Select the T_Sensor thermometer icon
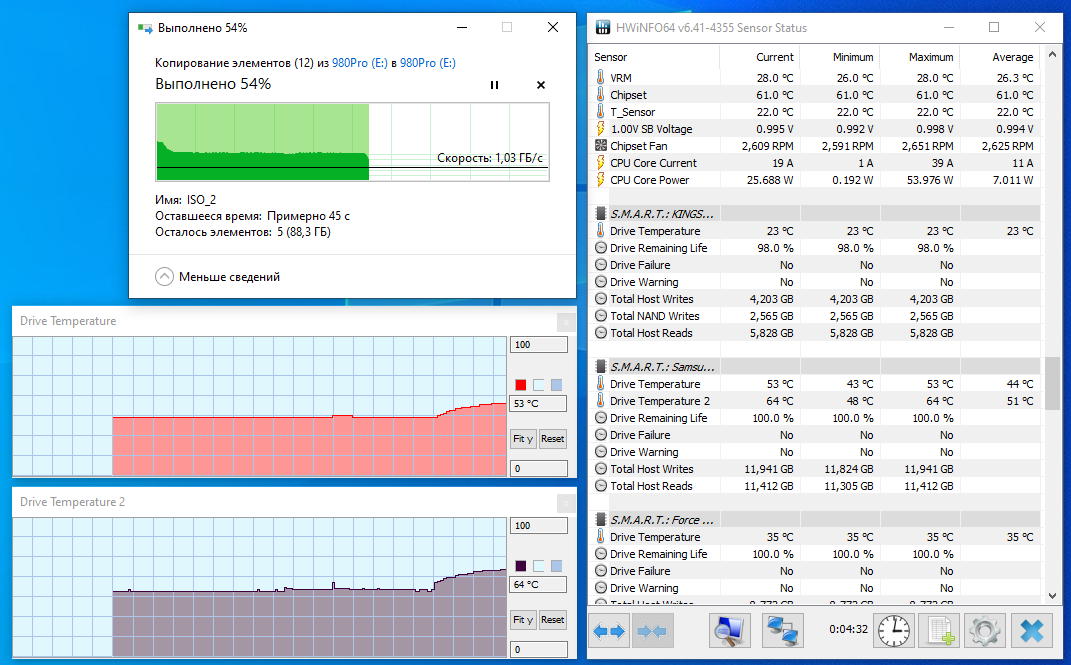Image resolution: width=1071 pixels, height=665 pixels. coord(600,112)
